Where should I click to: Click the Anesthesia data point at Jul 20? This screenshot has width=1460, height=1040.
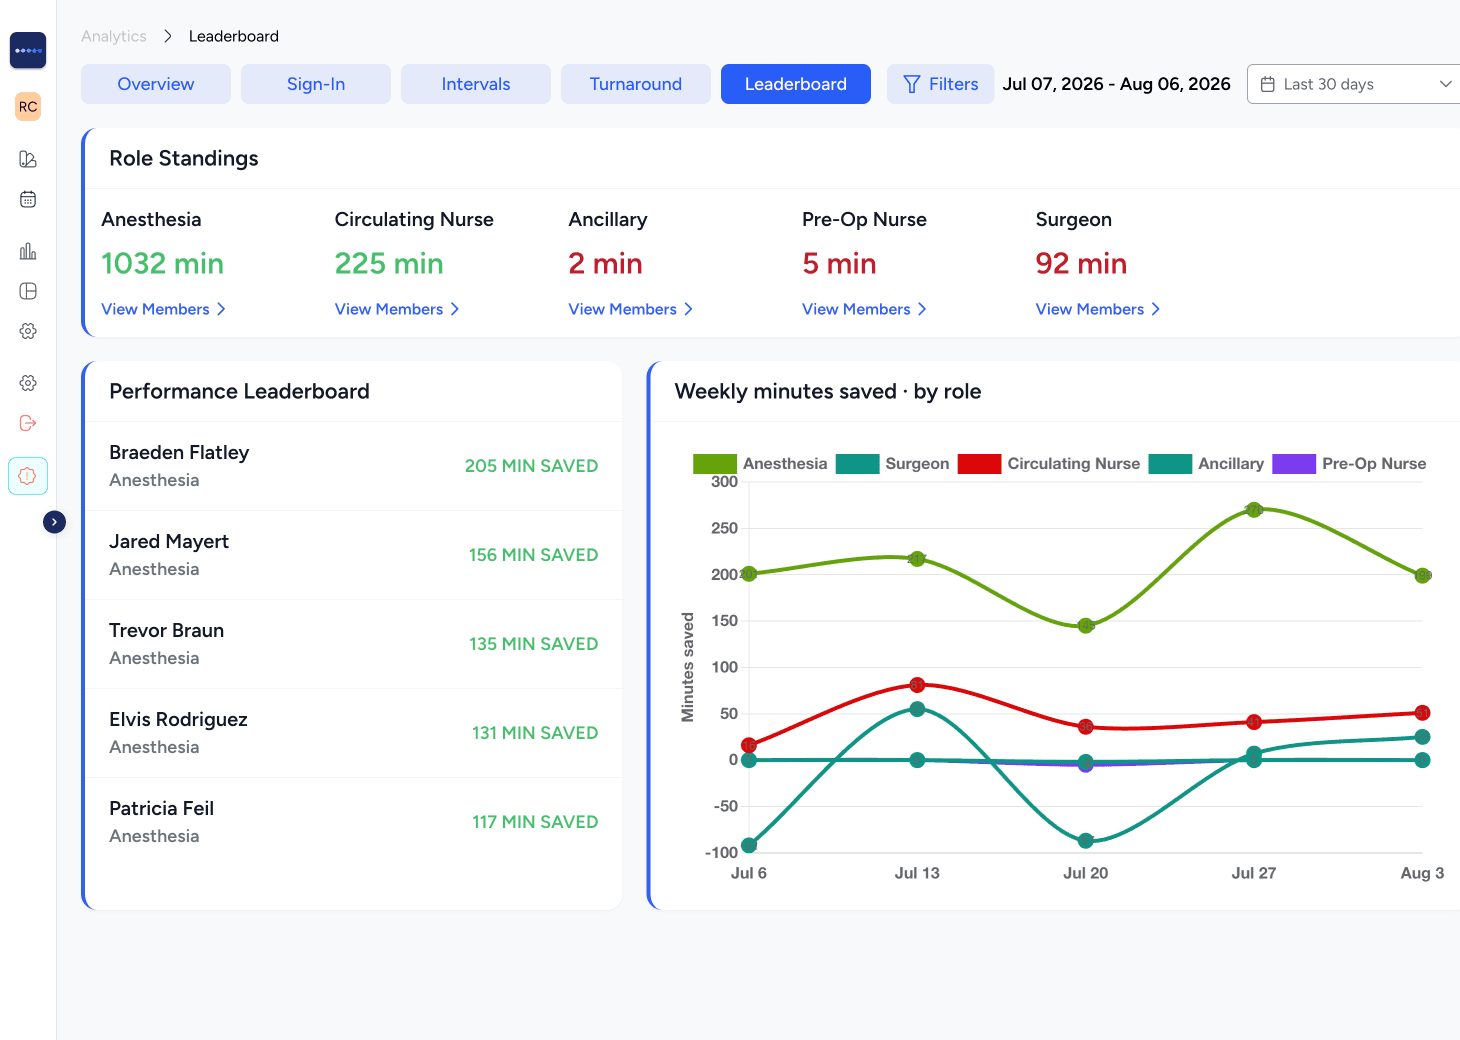[x=1086, y=626]
